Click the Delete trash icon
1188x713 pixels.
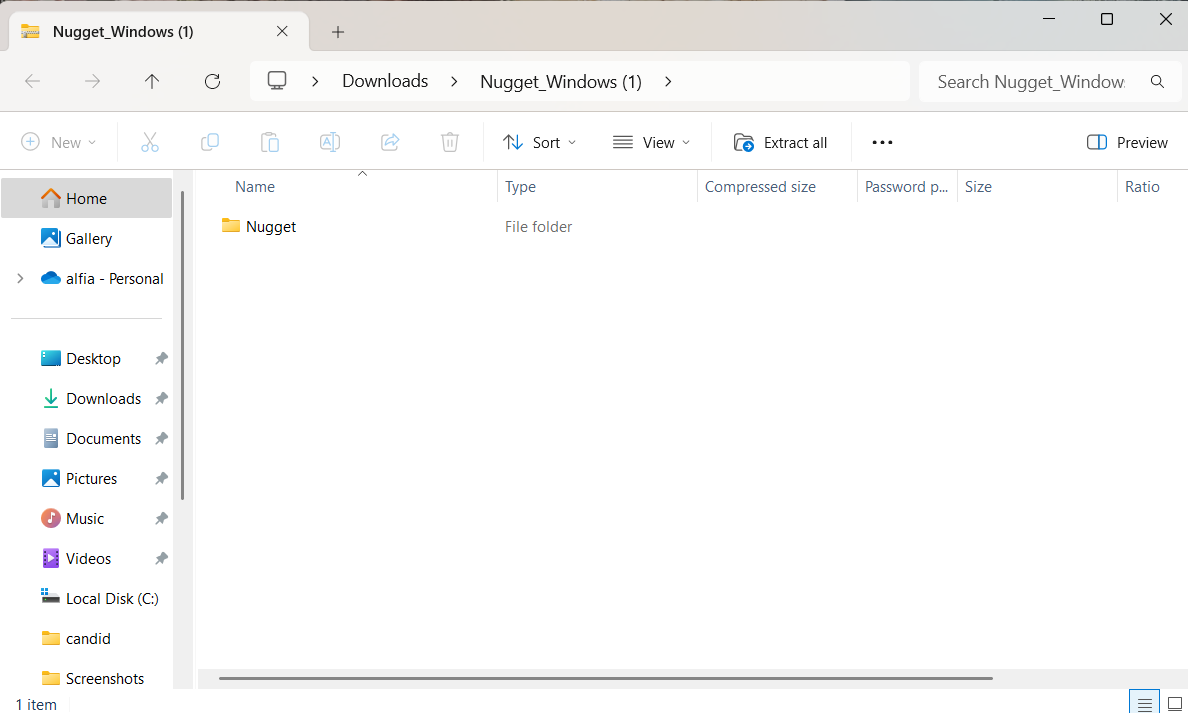pyautogui.click(x=450, y=142)
